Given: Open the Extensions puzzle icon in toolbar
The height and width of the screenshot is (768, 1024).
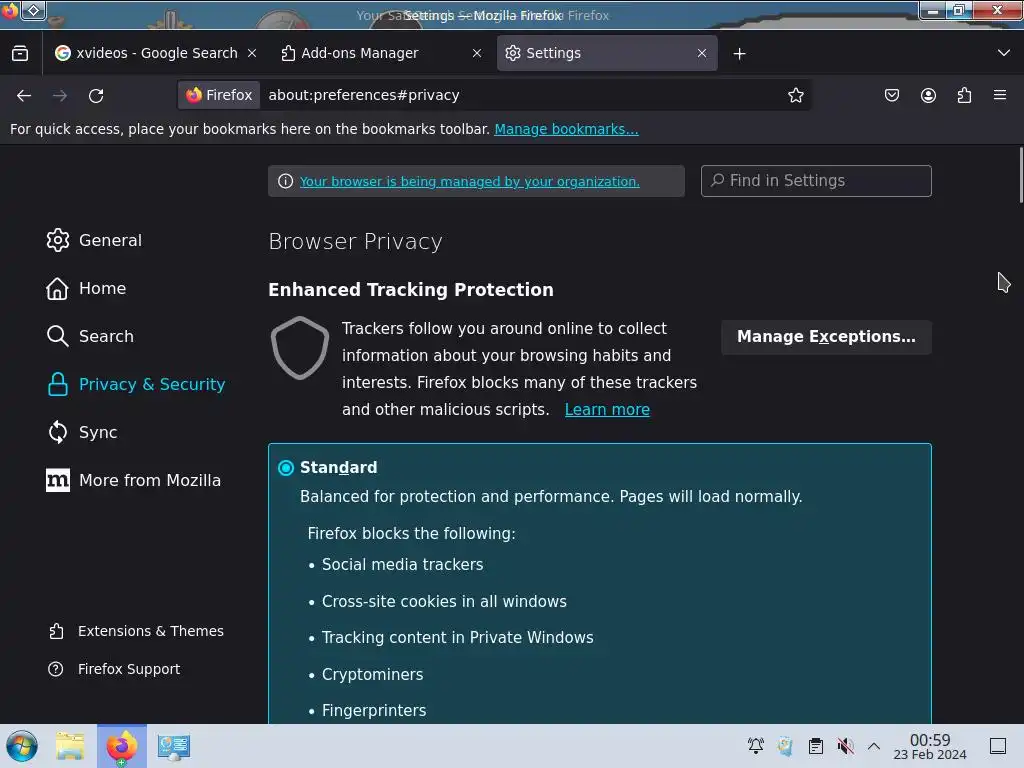Looking at the screenshot, I should coord(964,95).
